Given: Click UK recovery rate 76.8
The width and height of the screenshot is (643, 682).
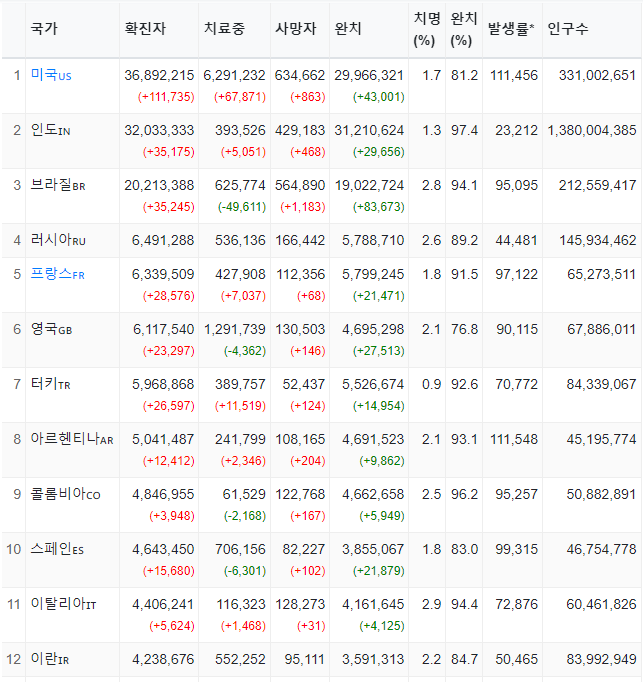Looking at the screenshot, I should pyautogui.click(x=464, y=329).
